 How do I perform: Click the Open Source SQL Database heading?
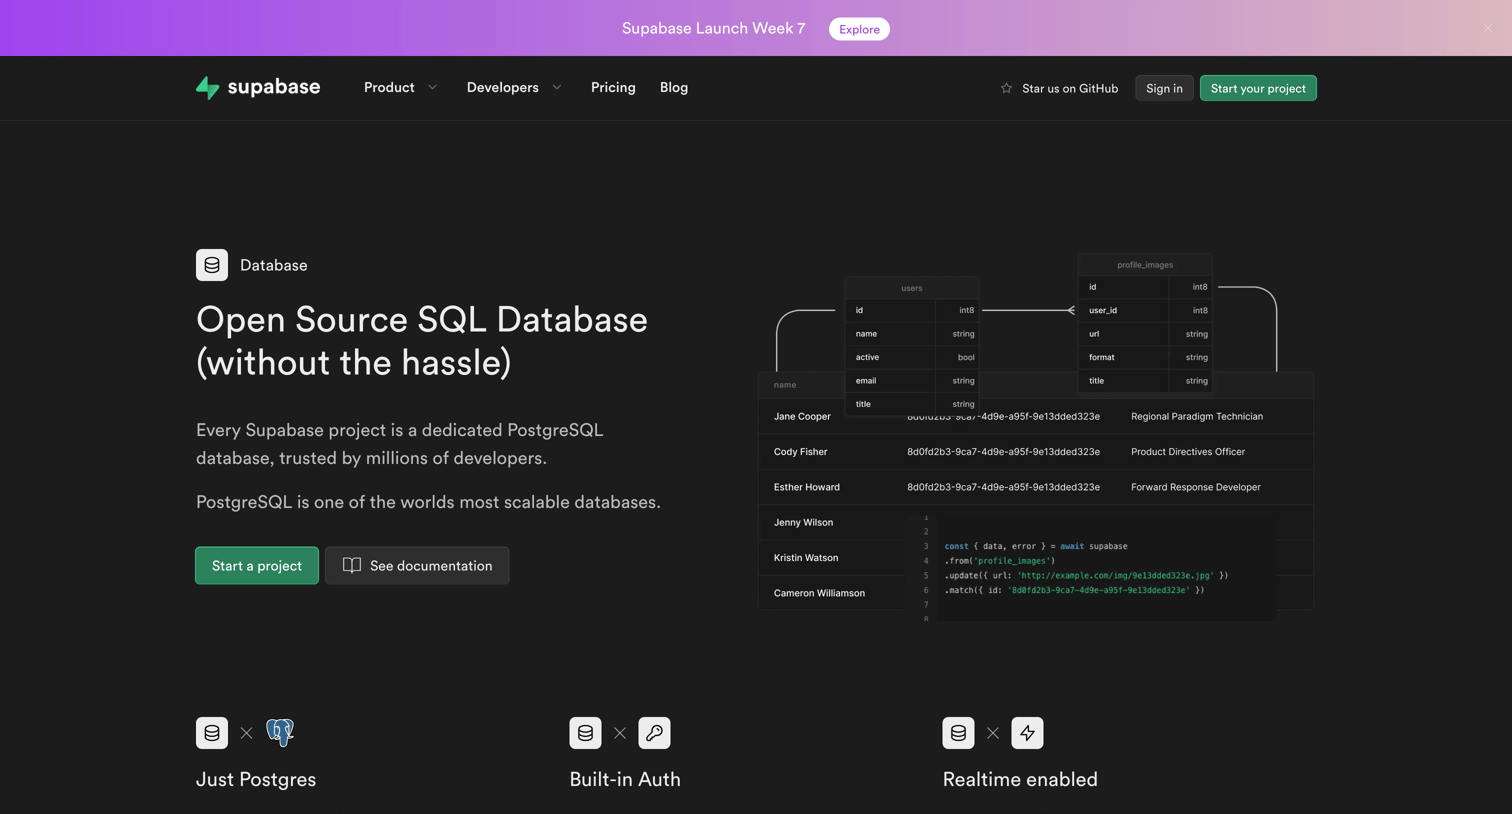tap(422, 341)
